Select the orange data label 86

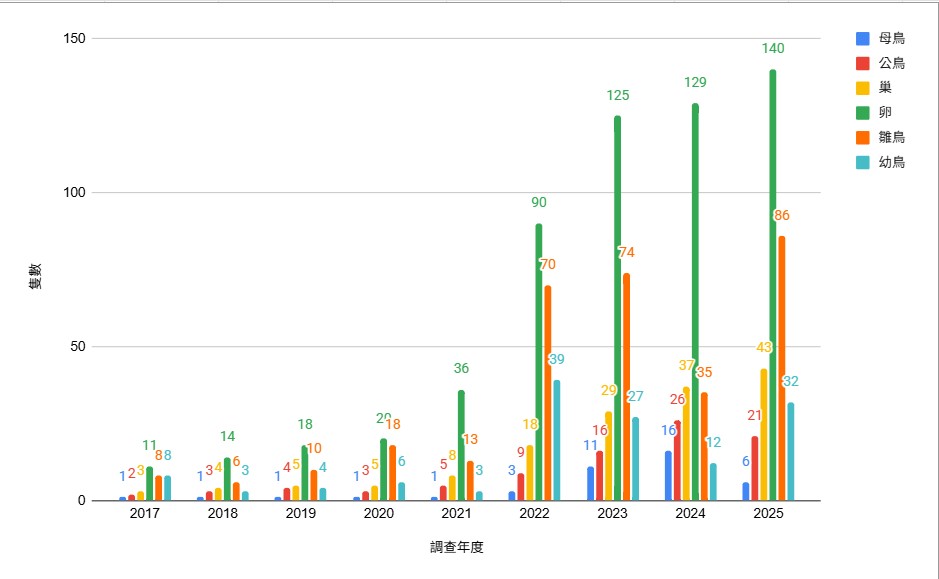tap(781, 215)
